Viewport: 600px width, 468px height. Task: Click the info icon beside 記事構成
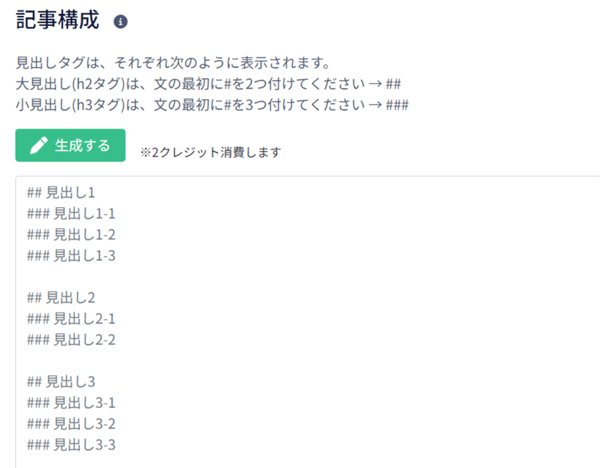click(121, 21)
